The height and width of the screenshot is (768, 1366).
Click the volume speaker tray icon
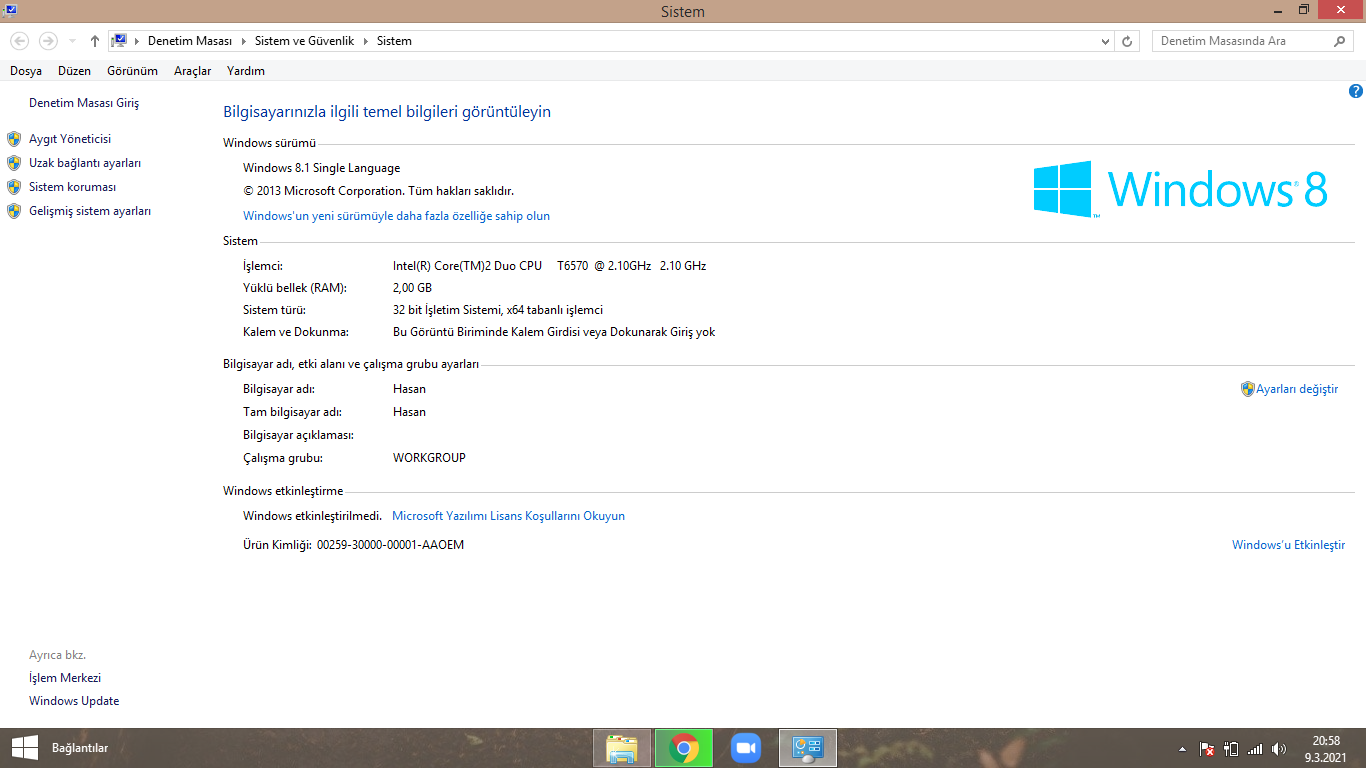coord(1279,748)
